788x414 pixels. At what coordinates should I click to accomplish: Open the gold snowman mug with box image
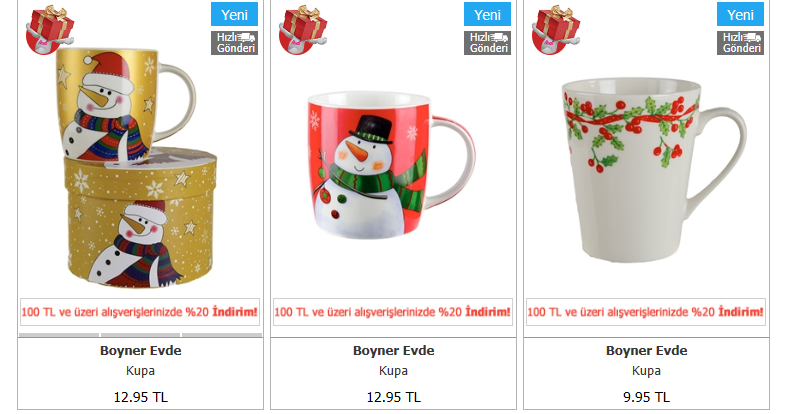pos(136,168)
